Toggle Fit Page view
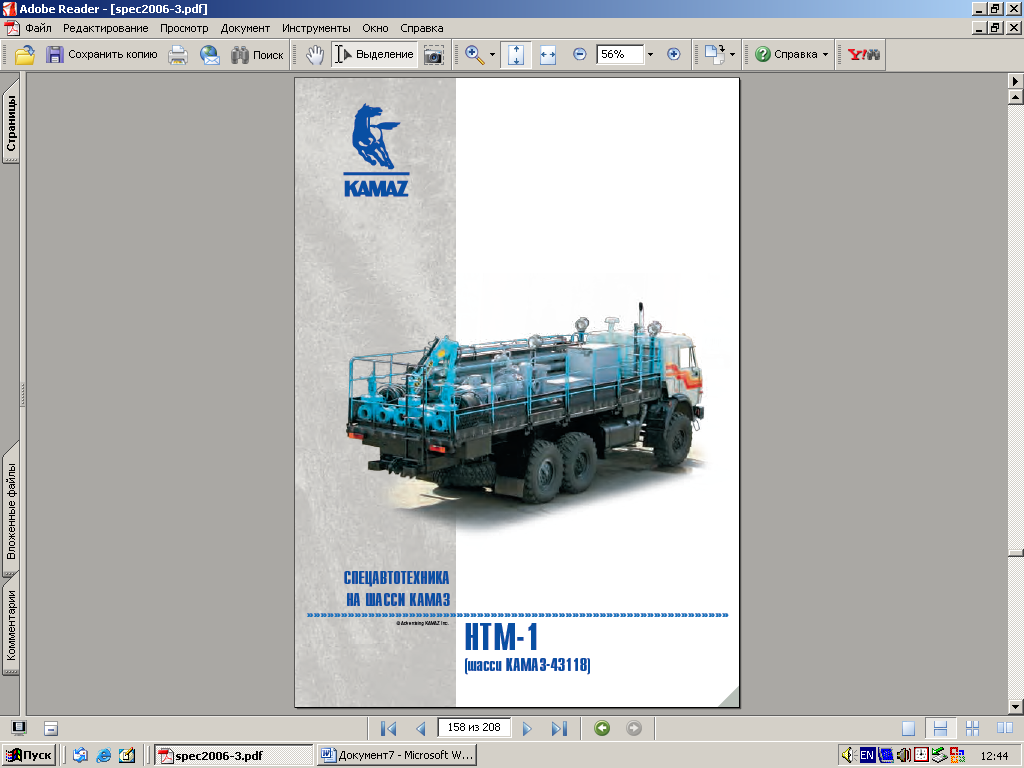Image resolution: width=1024 pixels, height=768 pixels. pyautogui.click(x=516, y=55)
